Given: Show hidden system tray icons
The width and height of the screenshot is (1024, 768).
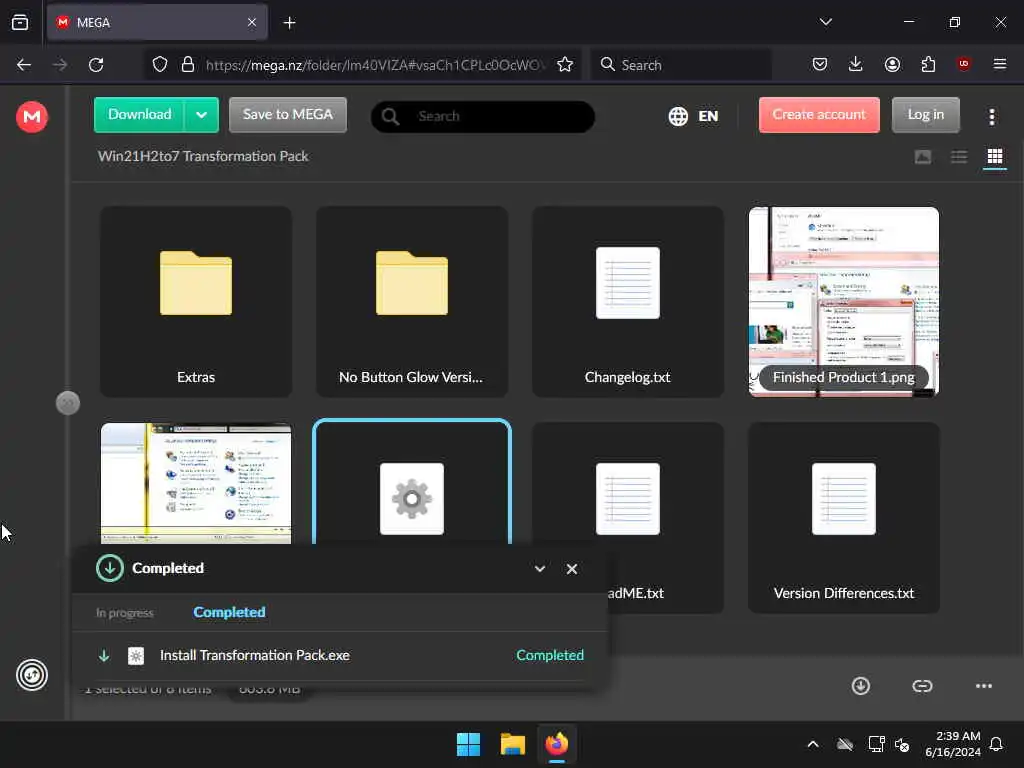Looking at the screenshot, I should click(x=813, y=744).
